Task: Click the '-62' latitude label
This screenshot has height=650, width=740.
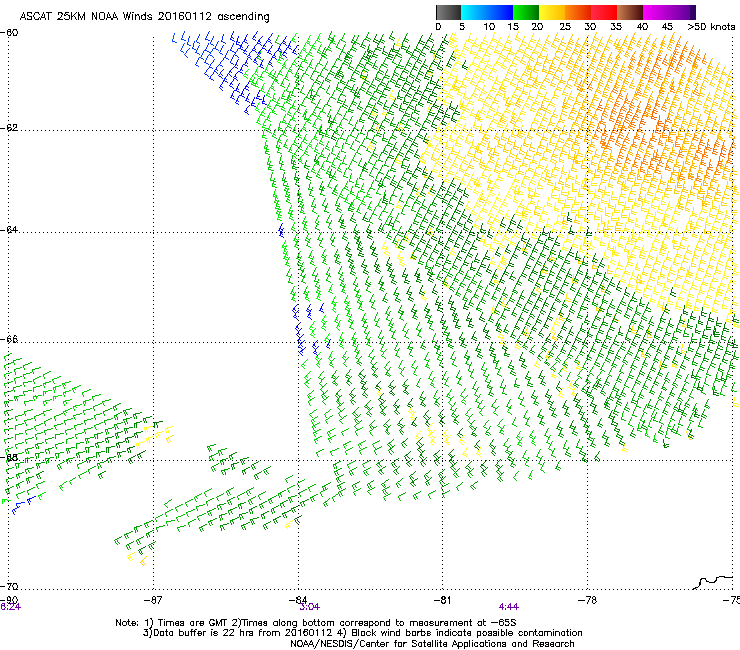Action: [x=9, y=128]
